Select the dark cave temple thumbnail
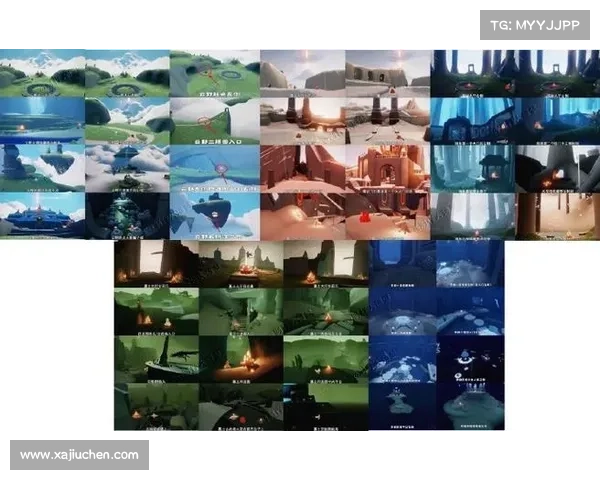This screenshot has width=600, height=480. [x=128, y=215]
